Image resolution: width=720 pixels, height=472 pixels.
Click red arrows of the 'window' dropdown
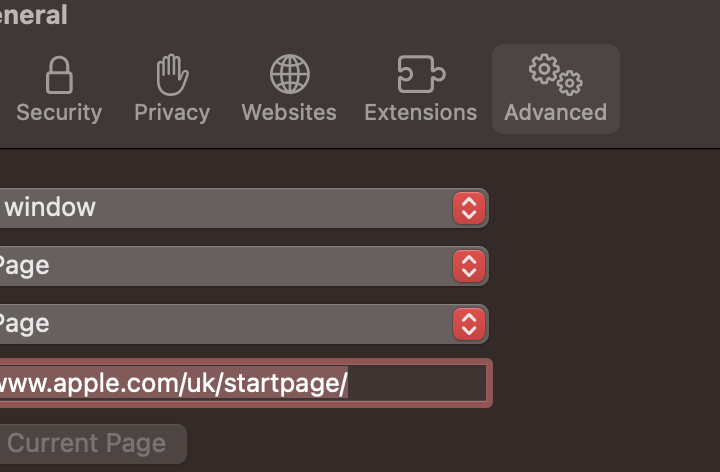[x=469, y=208]
